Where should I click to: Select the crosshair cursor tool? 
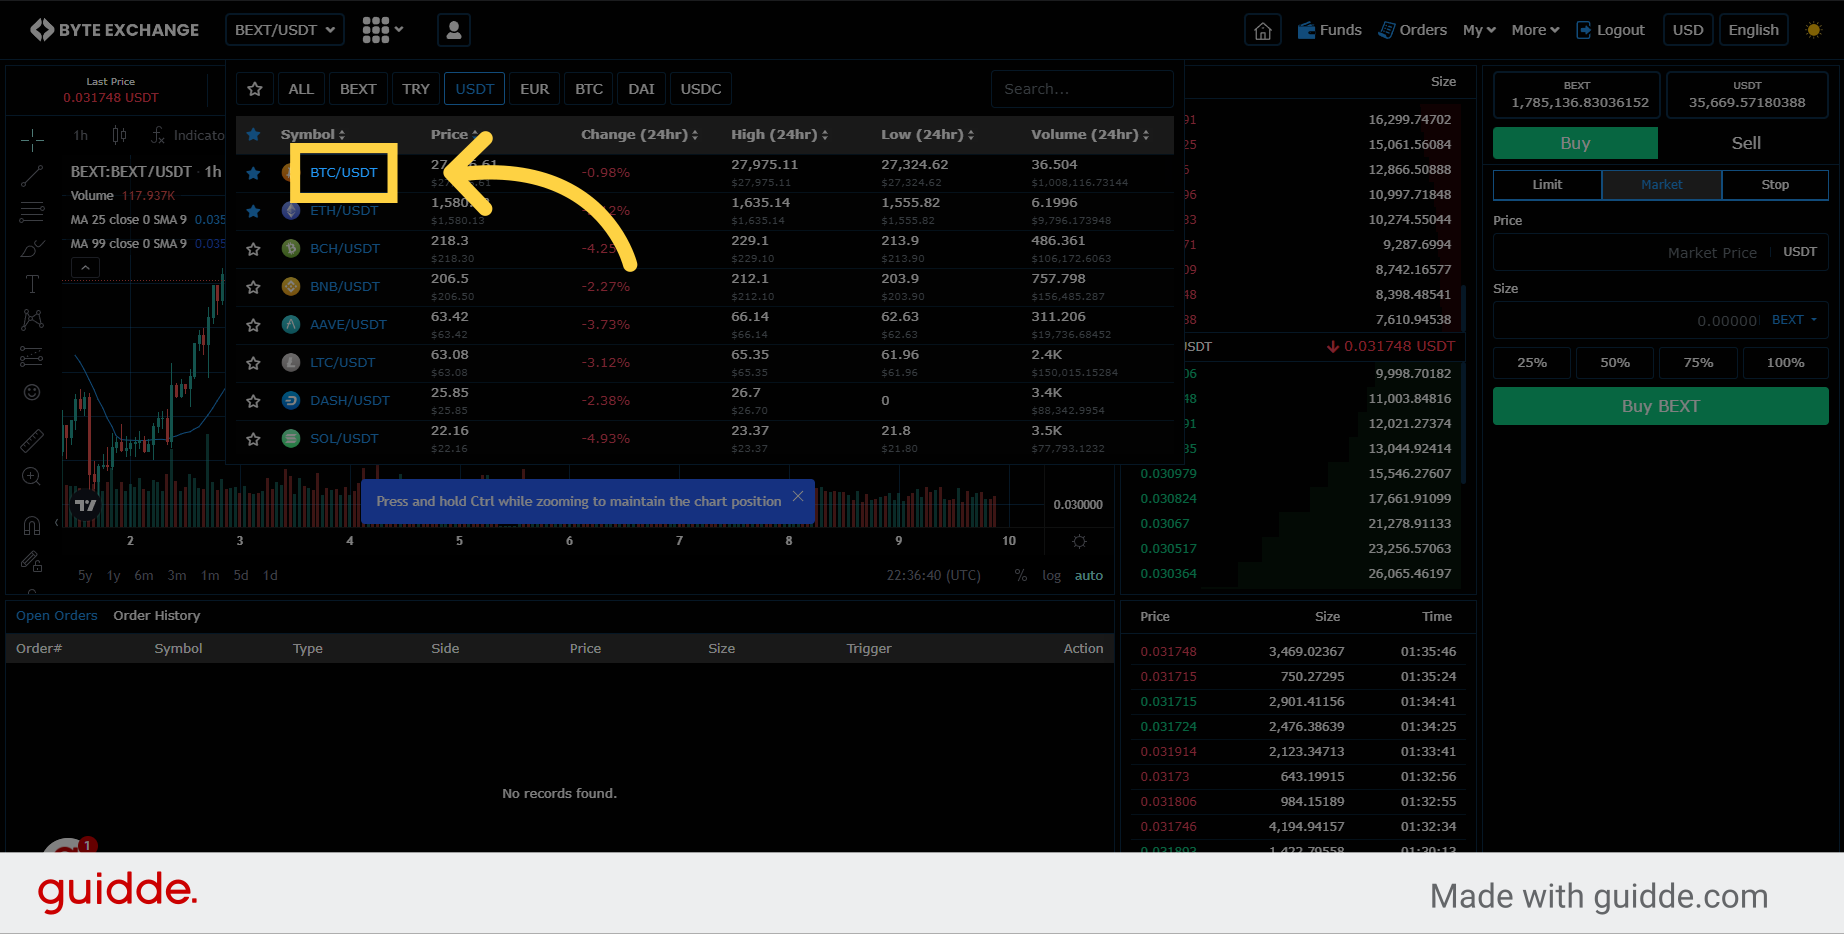(x=32, y=139)
